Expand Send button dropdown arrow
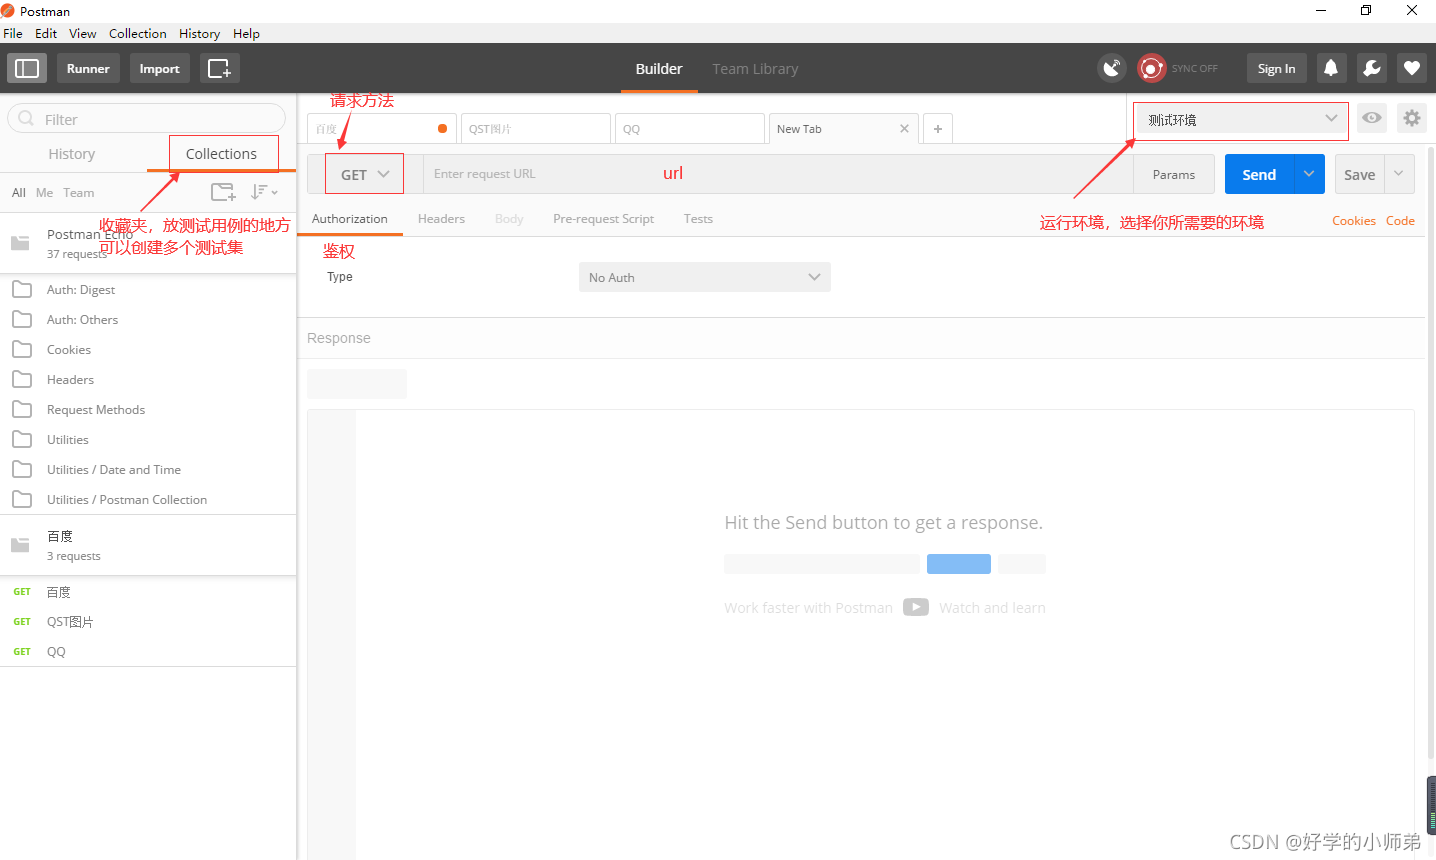1436x860 pixels. click(x=1309, y=174)
